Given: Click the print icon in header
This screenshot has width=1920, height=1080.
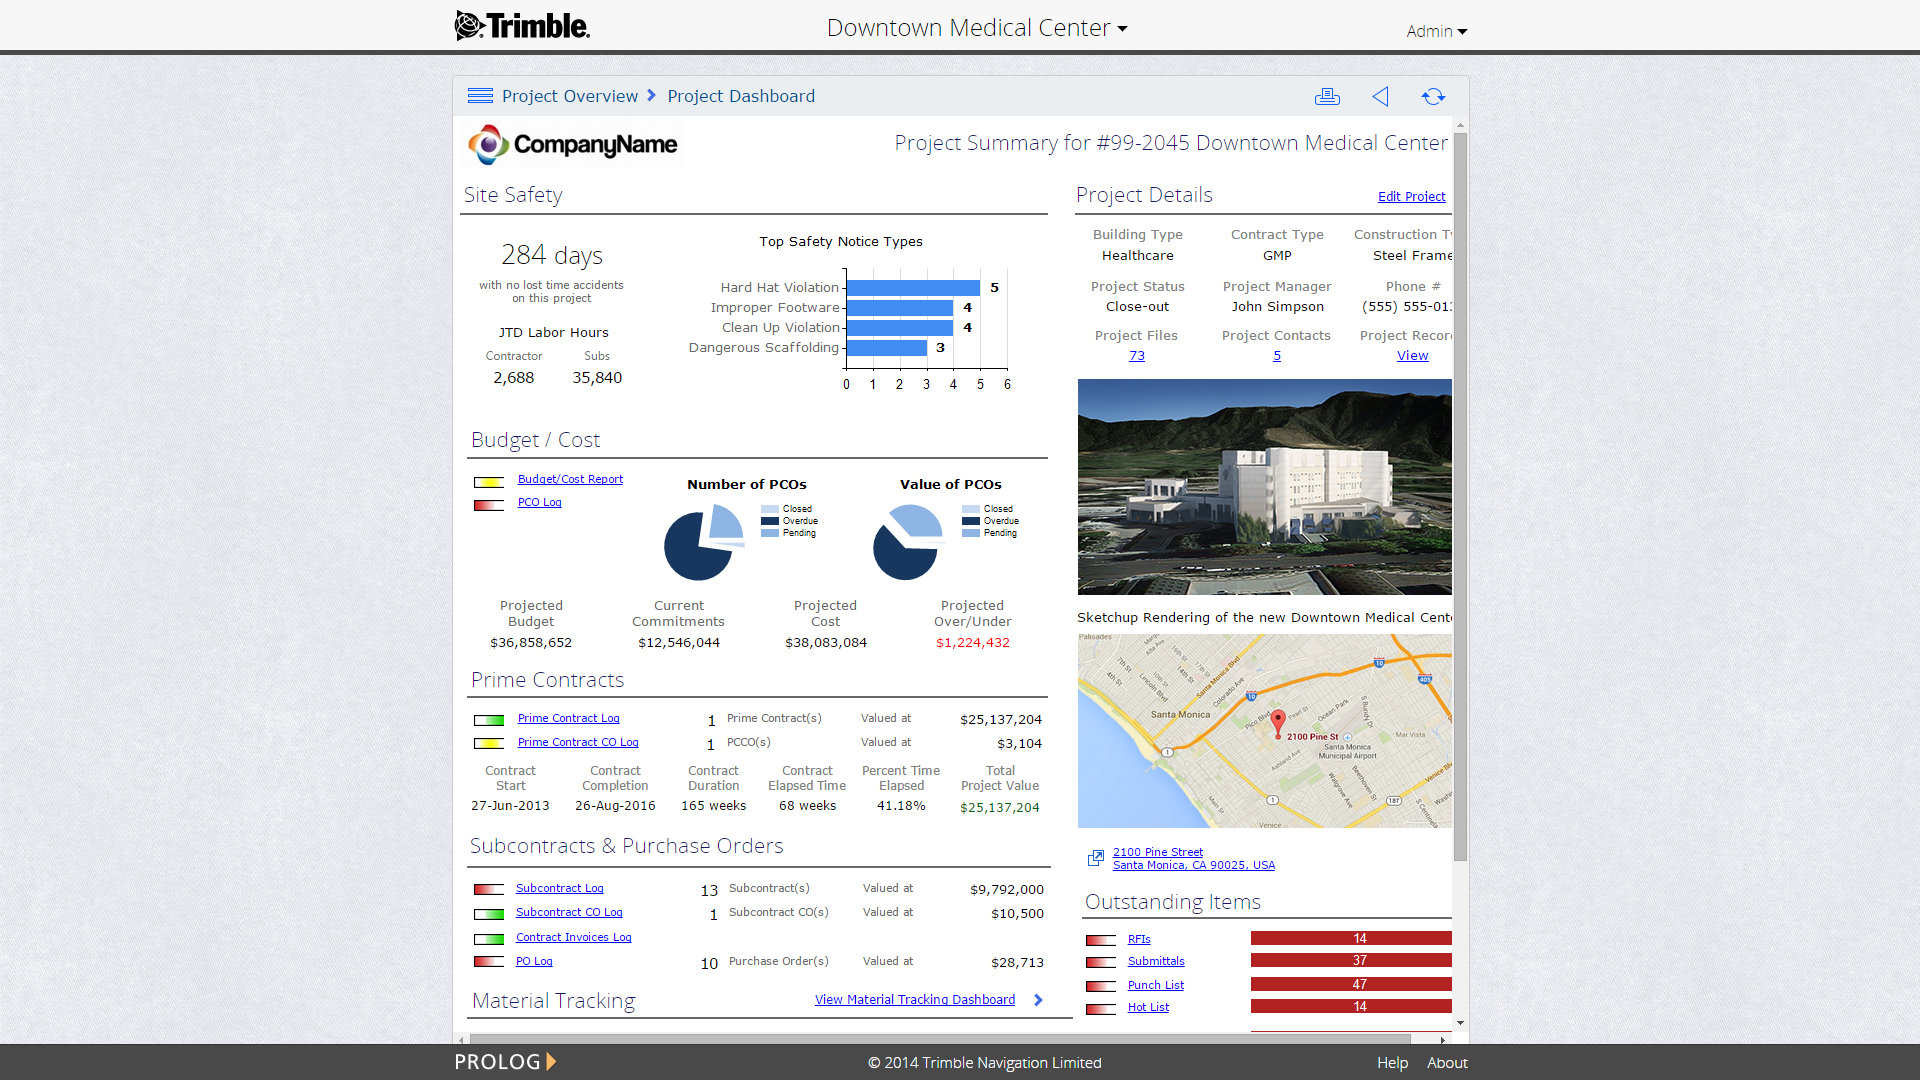Looking at the screenshot, I should tap(1327, 96).
